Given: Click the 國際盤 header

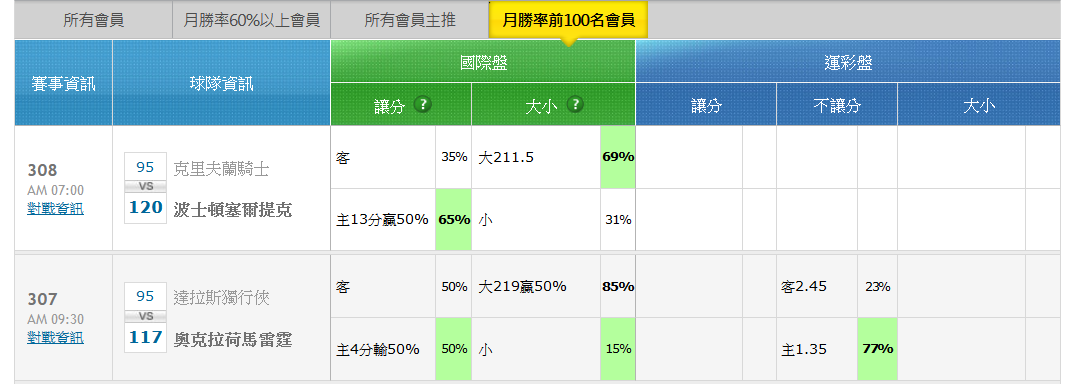Looking at the screenshot, I should click(x=483, y=62).
